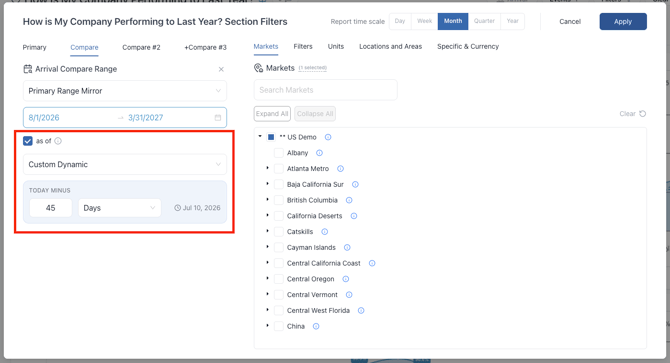Click the info icon next to Central Vermont
The height and width of the screenshot is (363, 670).
(x=349, y=295)
